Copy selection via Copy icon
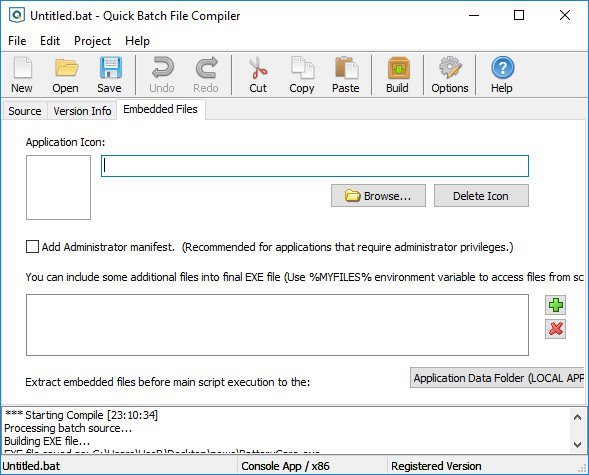Screen dimensions: 589x475 (302, 75)
